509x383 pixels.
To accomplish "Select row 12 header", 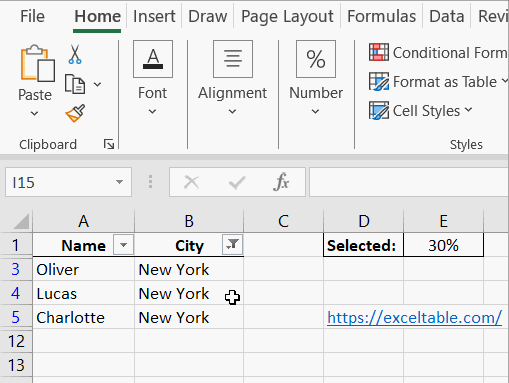I will pyautogui.click(x=16, y=341).
